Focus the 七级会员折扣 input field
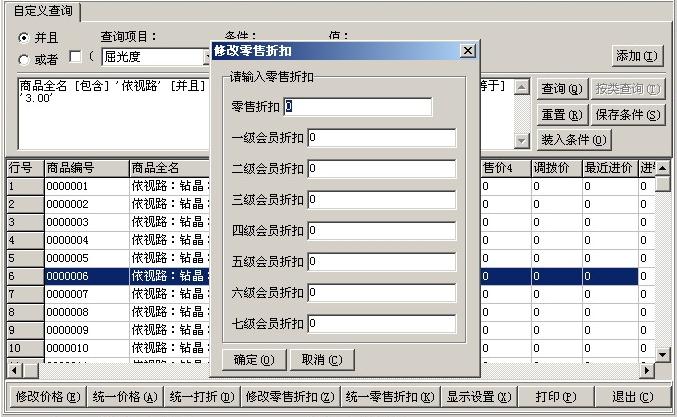 [x=381, y=324]
